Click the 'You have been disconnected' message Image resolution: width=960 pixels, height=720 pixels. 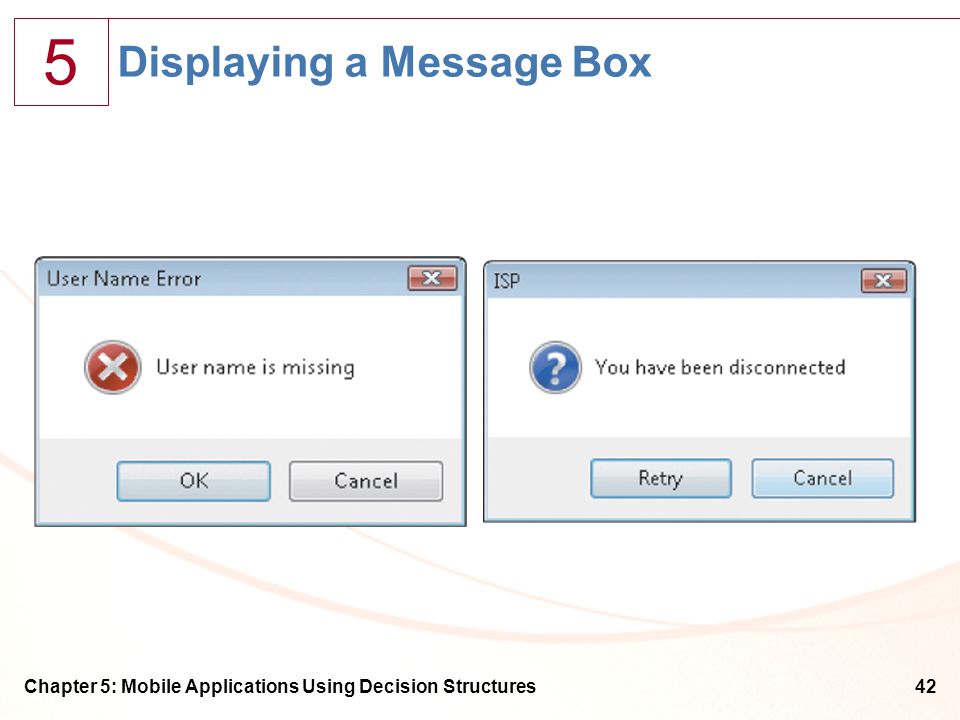tap(720, 367)
